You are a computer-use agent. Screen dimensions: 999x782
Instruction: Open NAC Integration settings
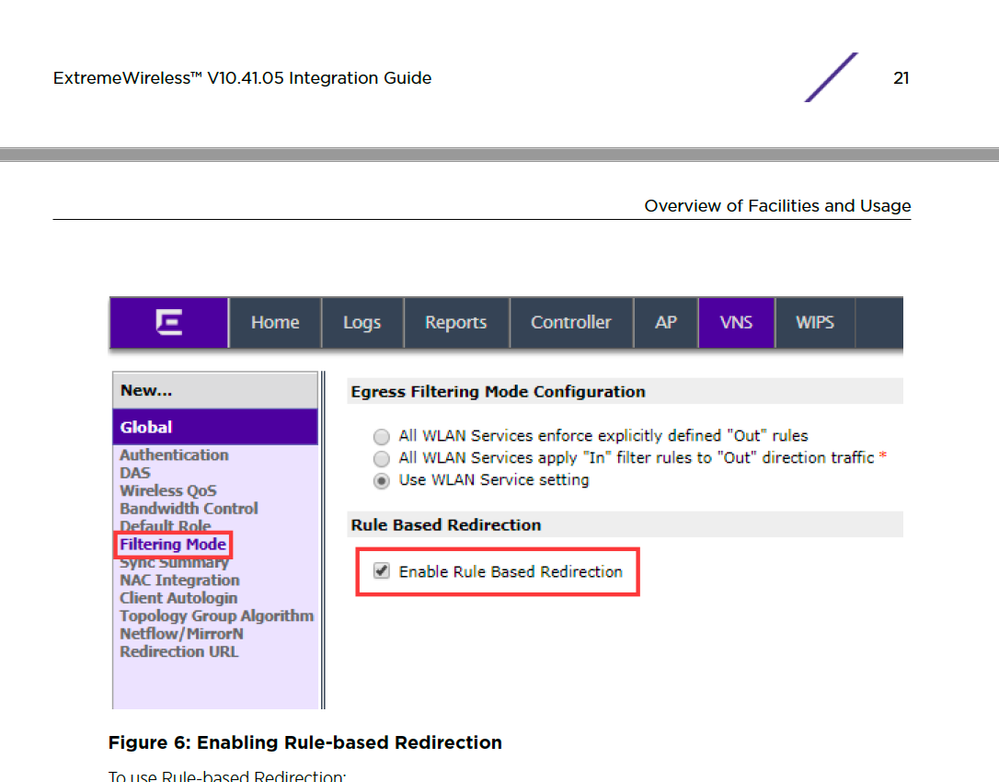pyautogui.click(x=180, y=580)
